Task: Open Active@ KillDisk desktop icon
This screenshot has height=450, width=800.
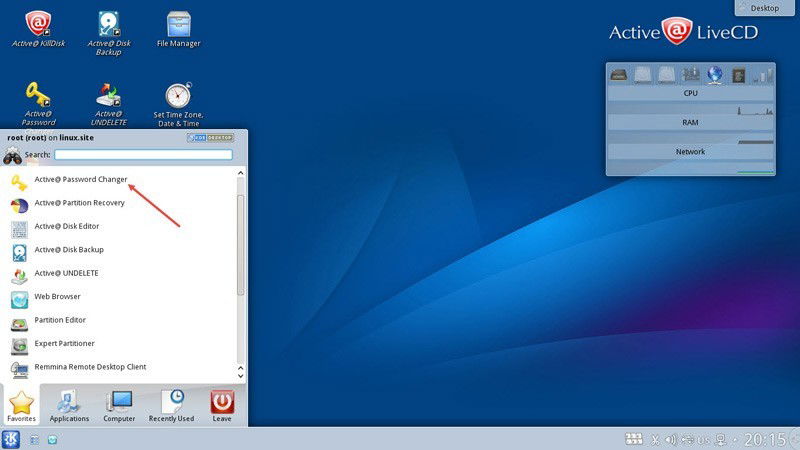Action: (38, 29)
